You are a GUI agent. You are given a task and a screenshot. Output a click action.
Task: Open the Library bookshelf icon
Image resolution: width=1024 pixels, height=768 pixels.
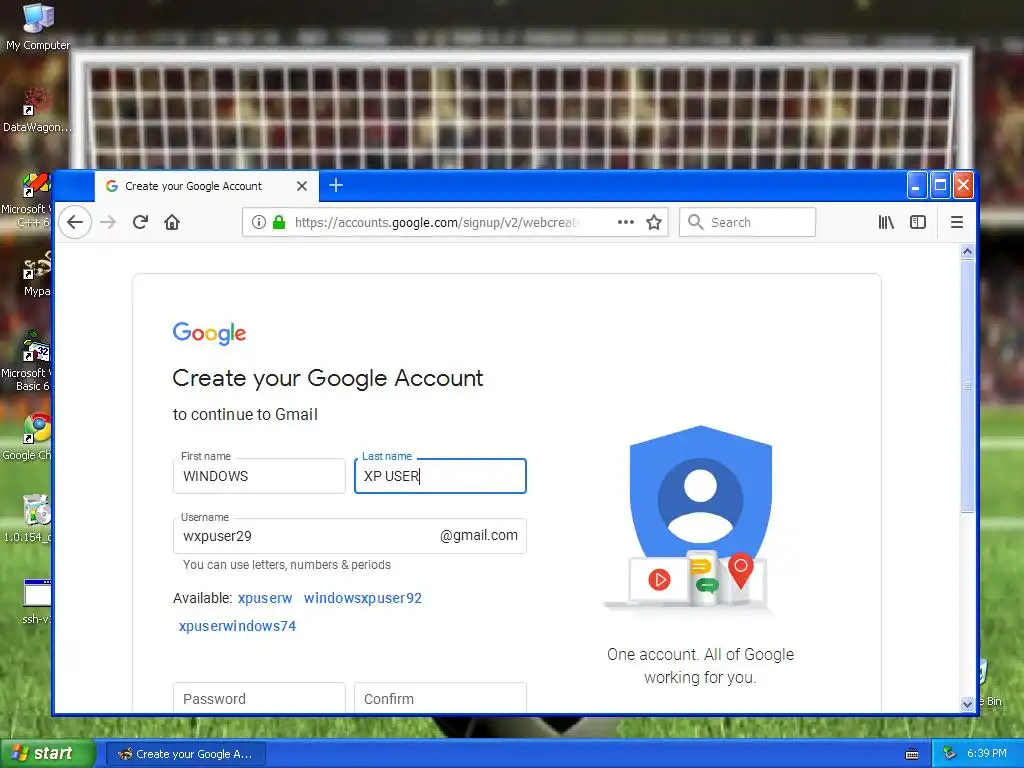886,223
